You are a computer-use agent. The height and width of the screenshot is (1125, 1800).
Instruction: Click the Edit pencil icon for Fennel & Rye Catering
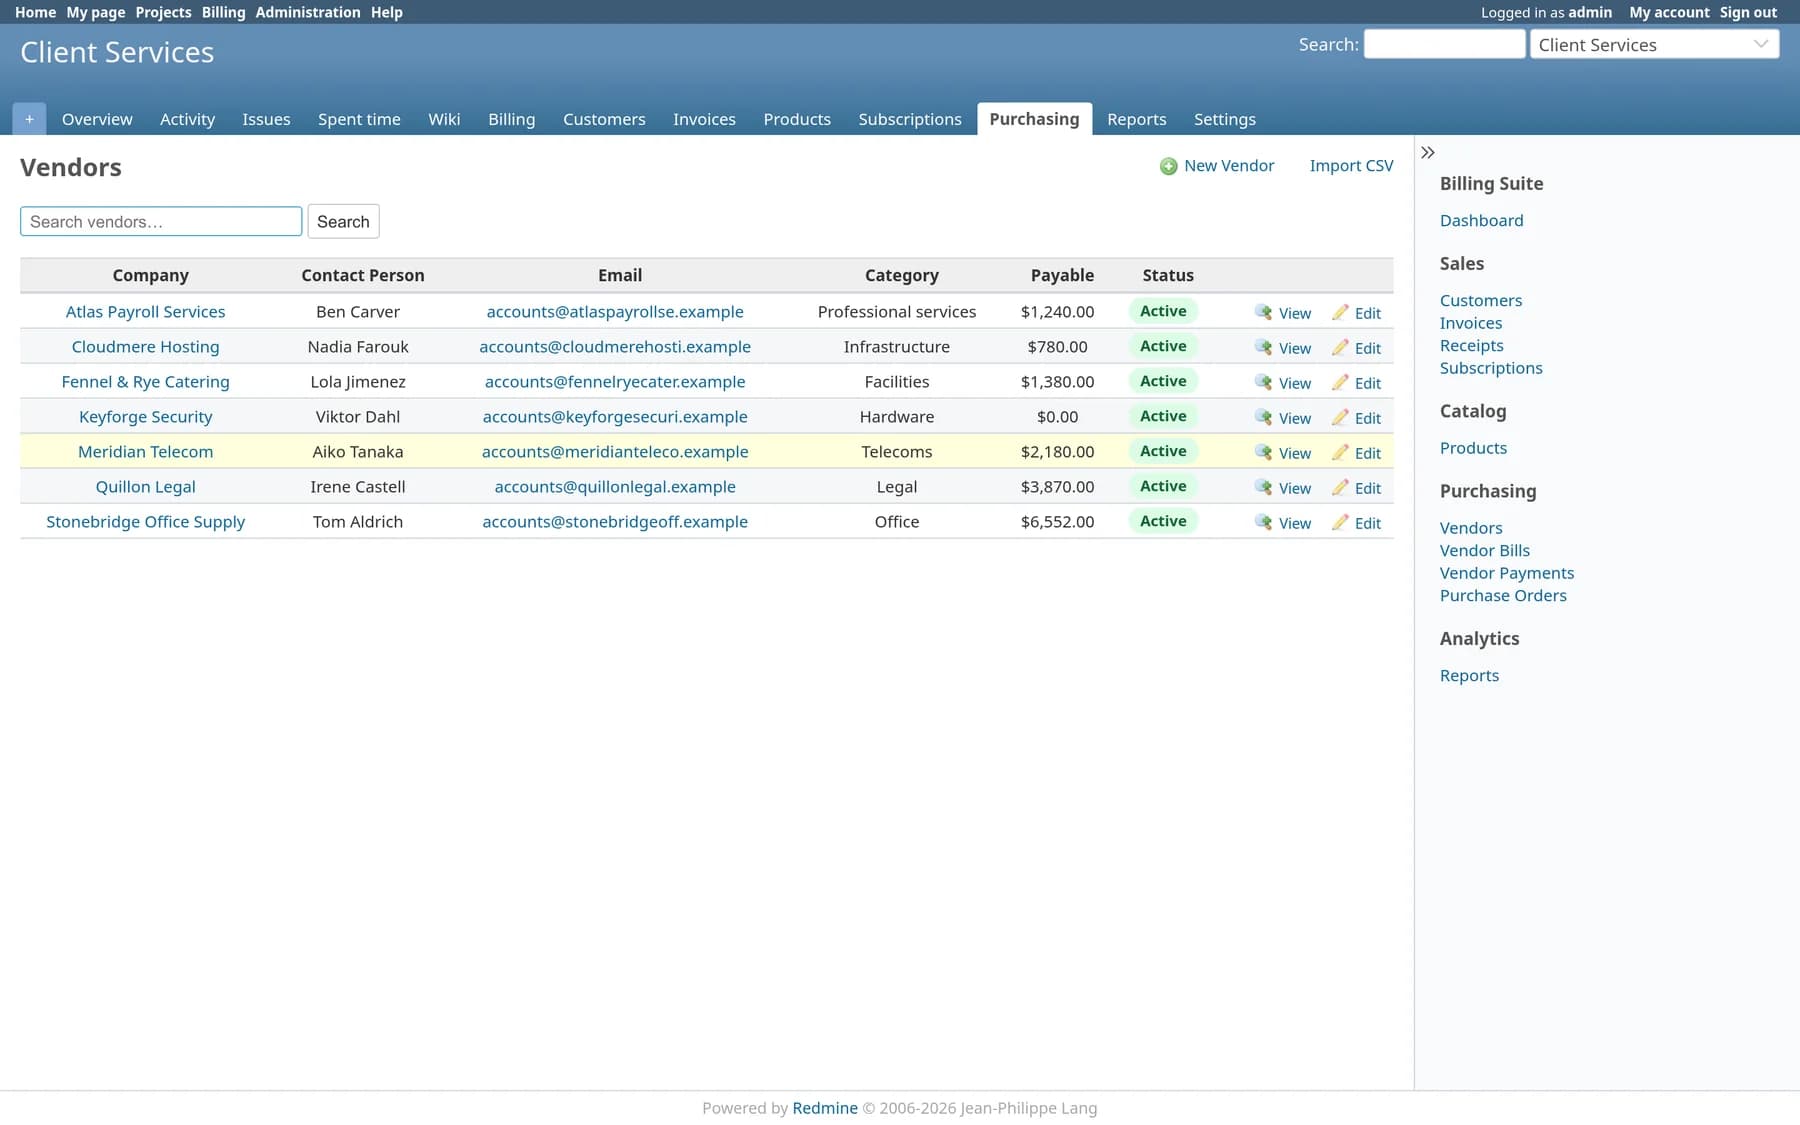1340,382
